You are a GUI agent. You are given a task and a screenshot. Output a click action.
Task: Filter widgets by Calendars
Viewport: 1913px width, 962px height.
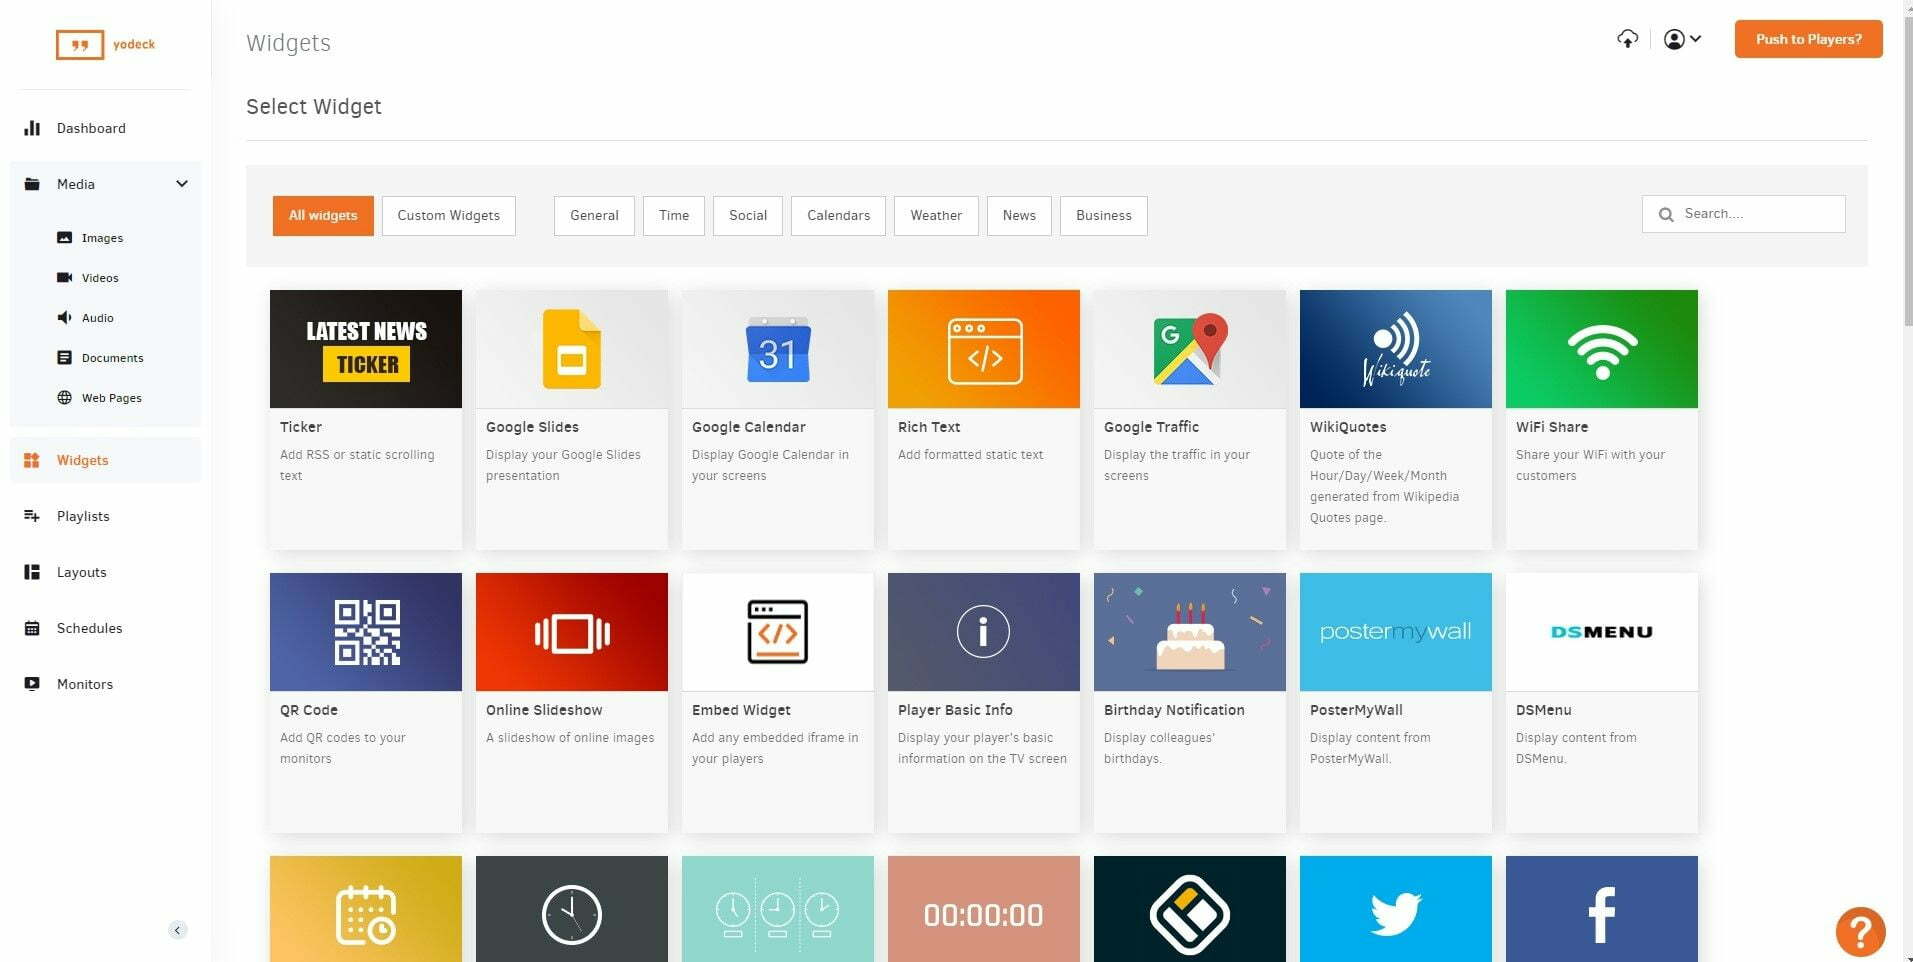tap(838, 216)
